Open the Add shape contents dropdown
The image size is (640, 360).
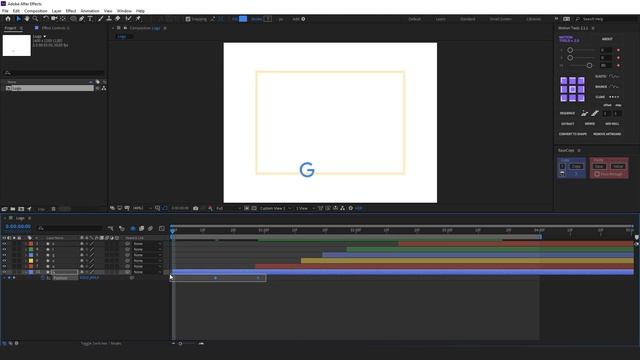[x=303, y=19]
